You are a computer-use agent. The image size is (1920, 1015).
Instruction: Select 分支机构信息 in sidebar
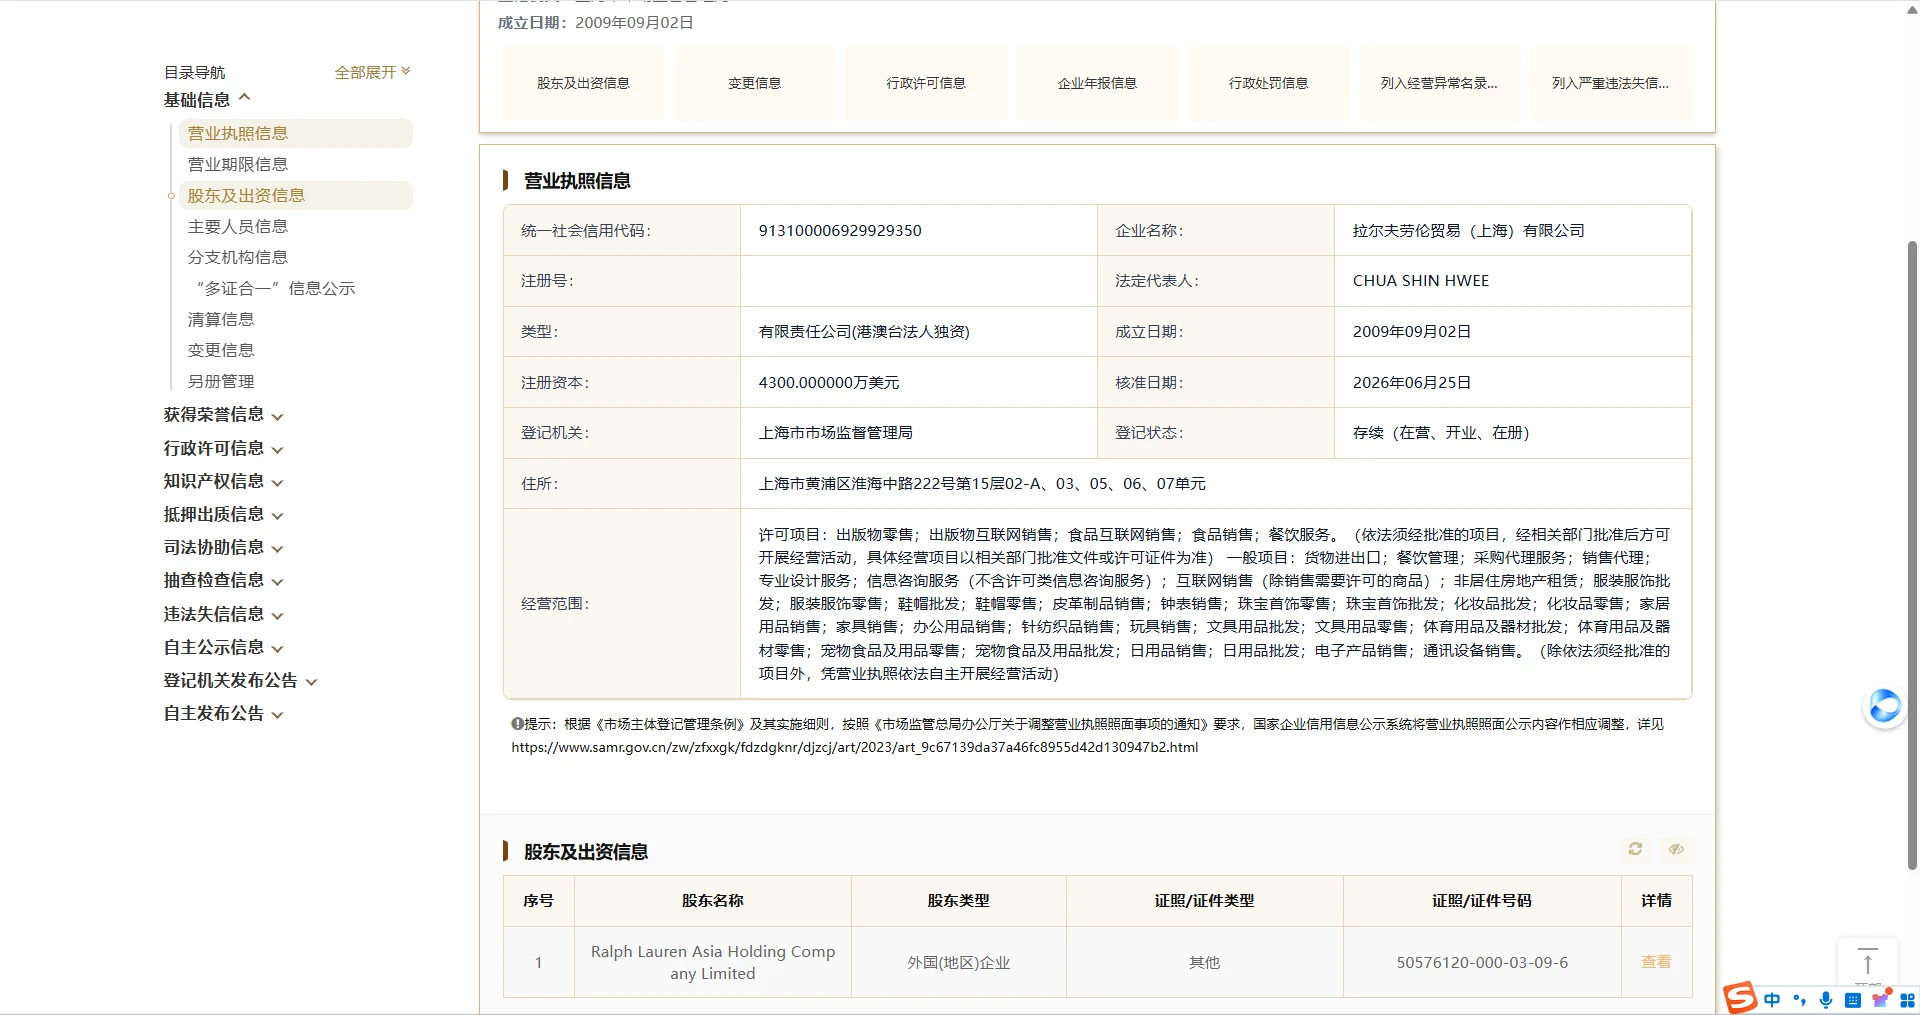238,257
